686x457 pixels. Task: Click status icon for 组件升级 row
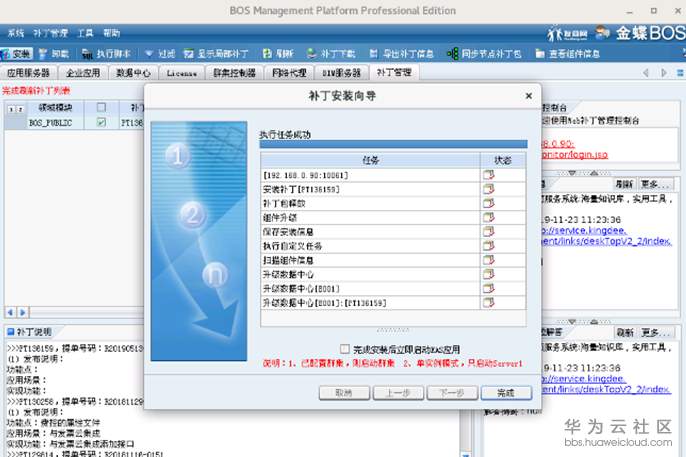coord(489,217)
